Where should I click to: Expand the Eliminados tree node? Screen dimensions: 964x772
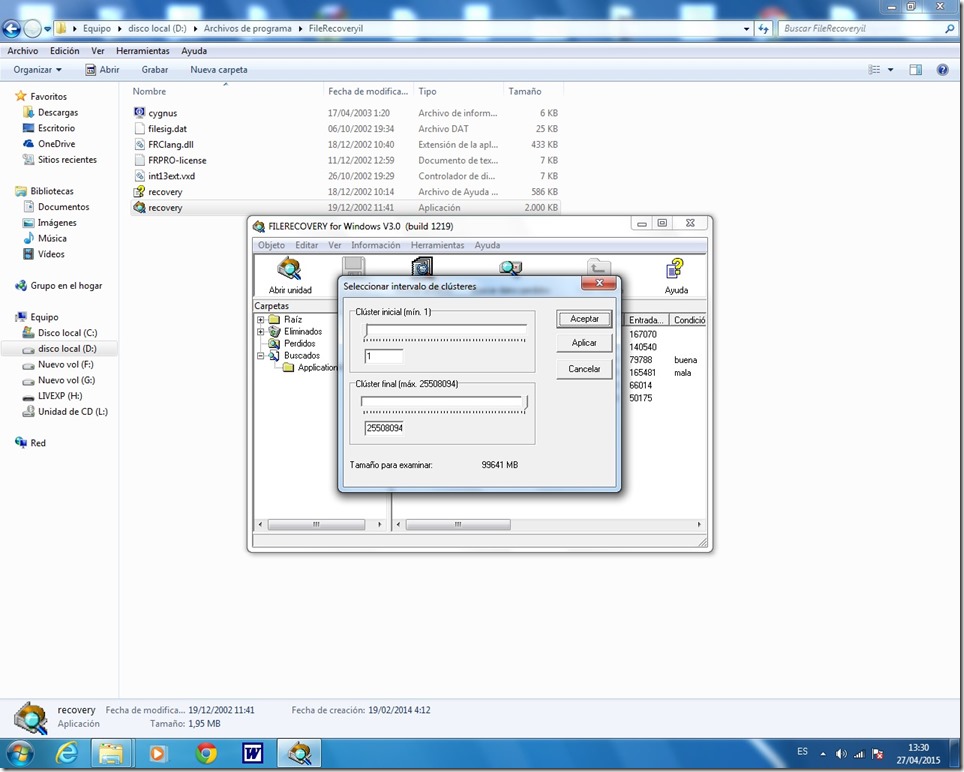260,331
